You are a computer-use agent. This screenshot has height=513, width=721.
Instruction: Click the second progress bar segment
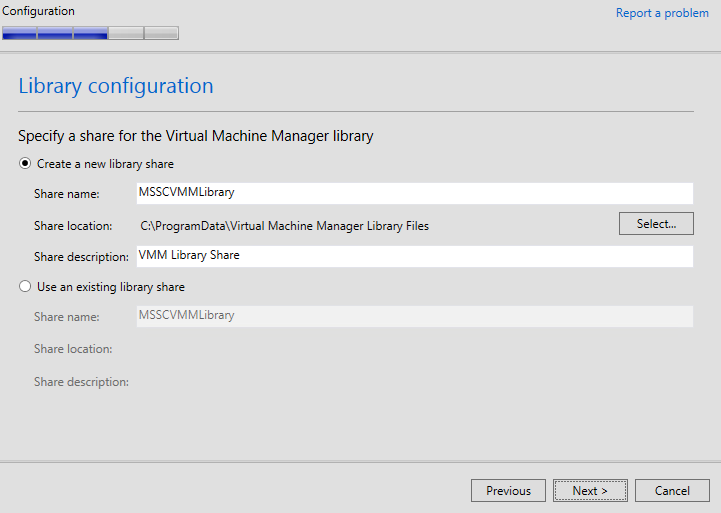55,33
